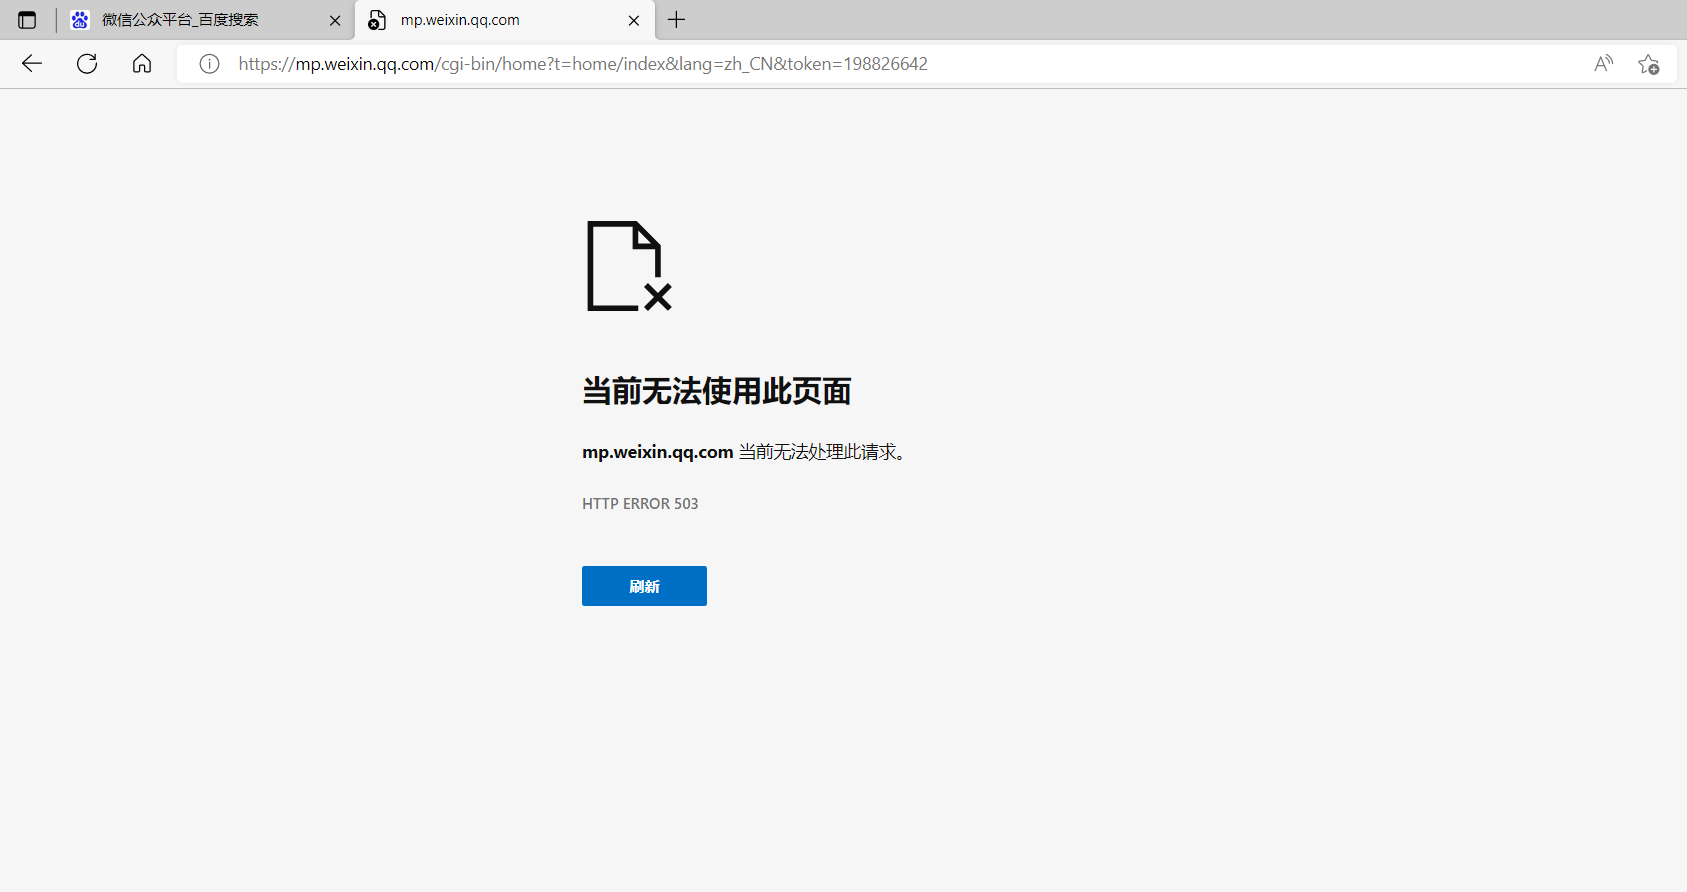1687x892 pixels.
Task: Click the Baidu favicon on first tab
Action: [x=80, y=20]
